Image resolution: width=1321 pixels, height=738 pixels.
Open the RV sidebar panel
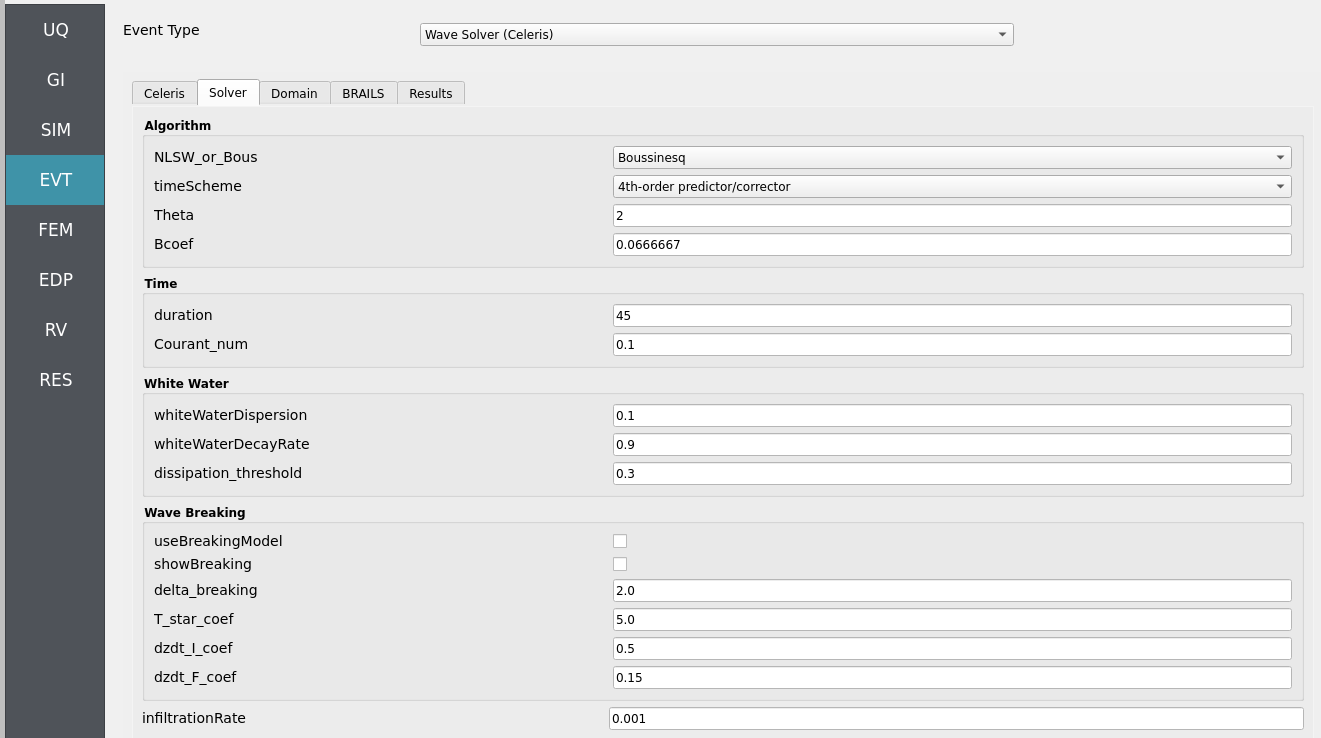(55, 330)
